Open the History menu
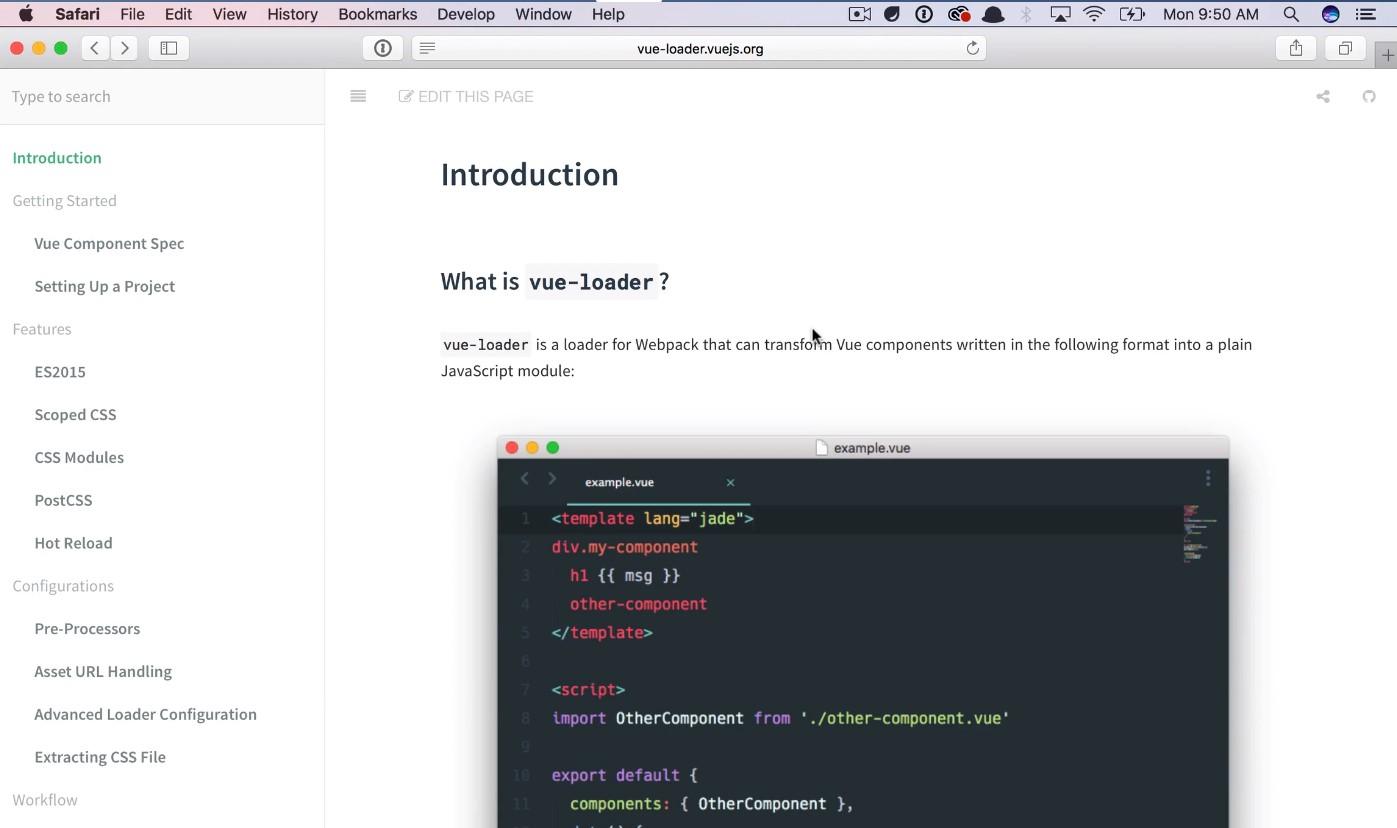Viewport: 1397px width, 828px height. [x=292, y=14]
